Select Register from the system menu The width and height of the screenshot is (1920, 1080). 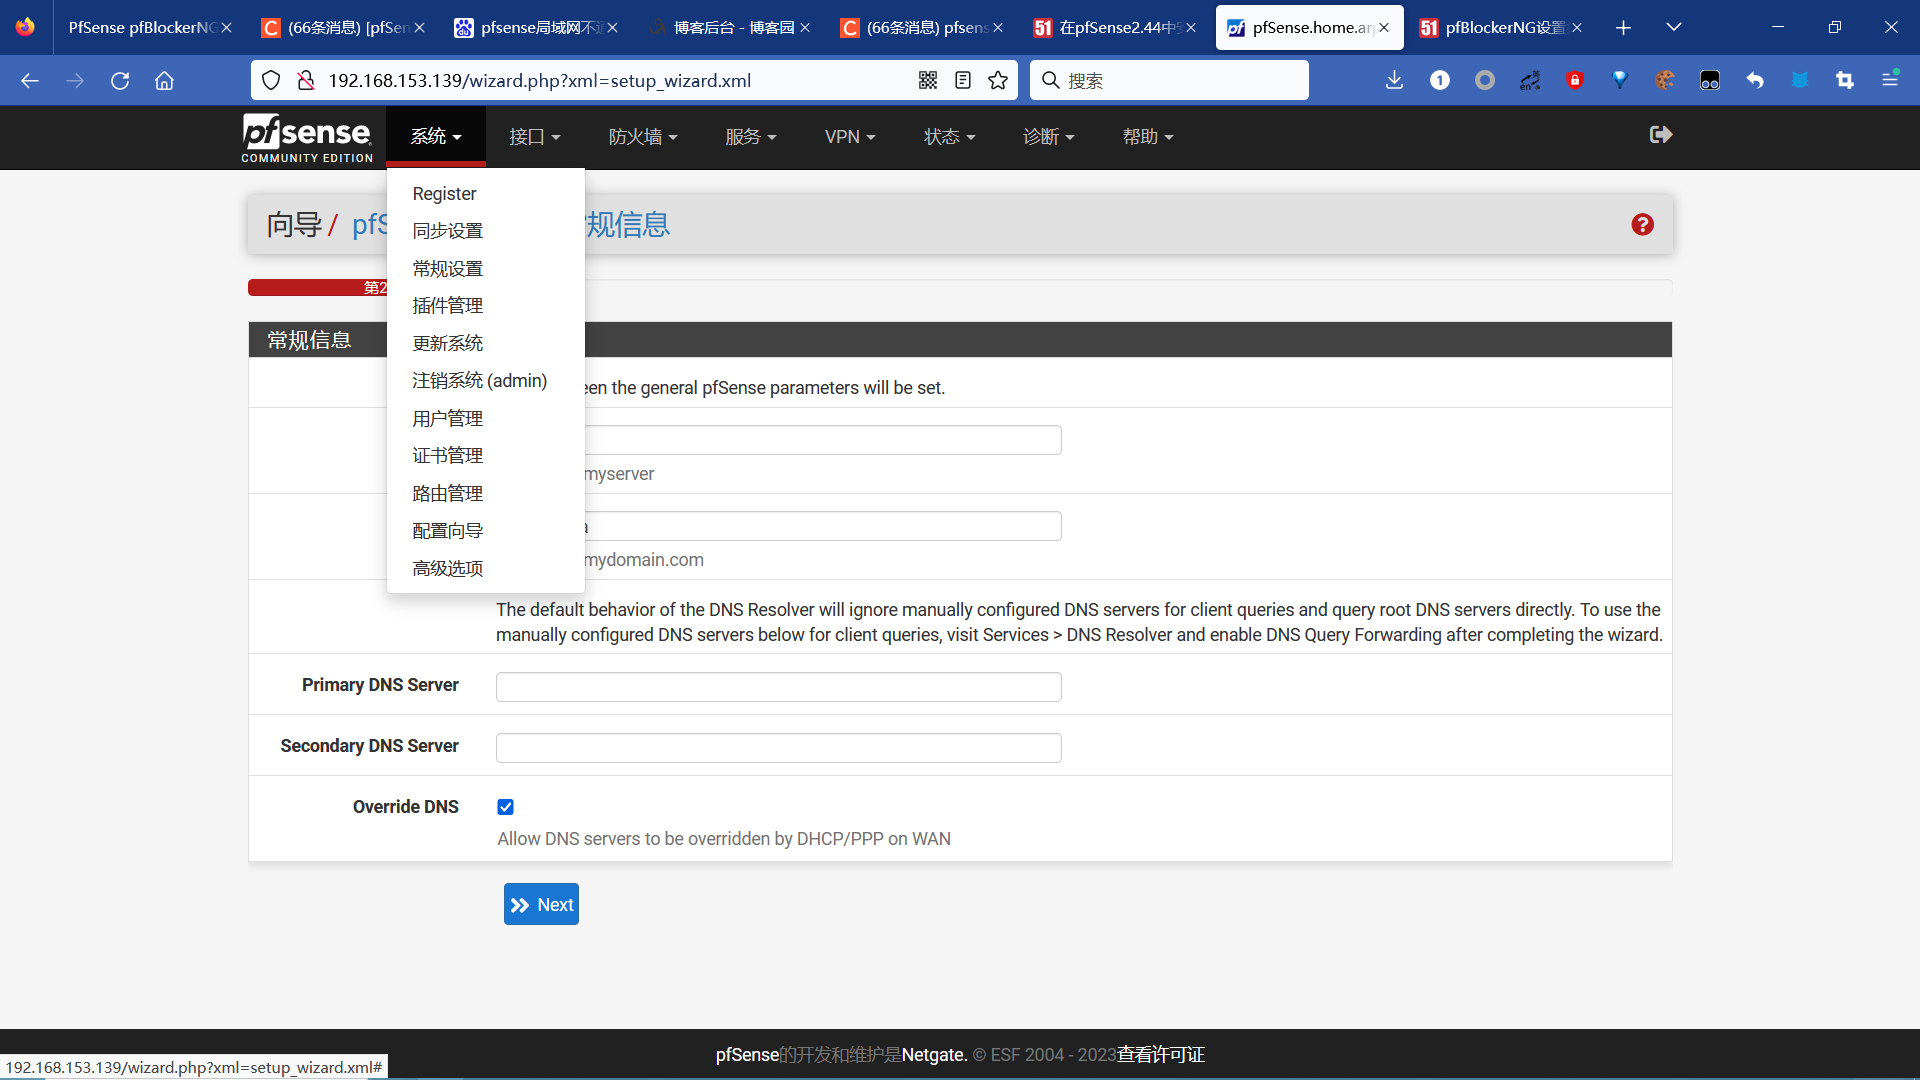click(485, 194)
